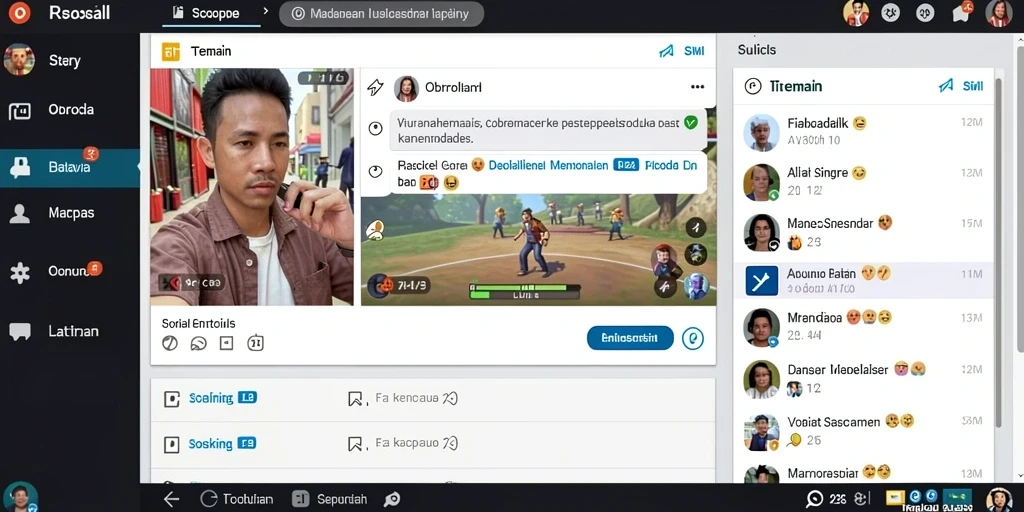Click the yellow folder icon in taskbar
The image size is (1024, 512).
(x=894, y=498)
